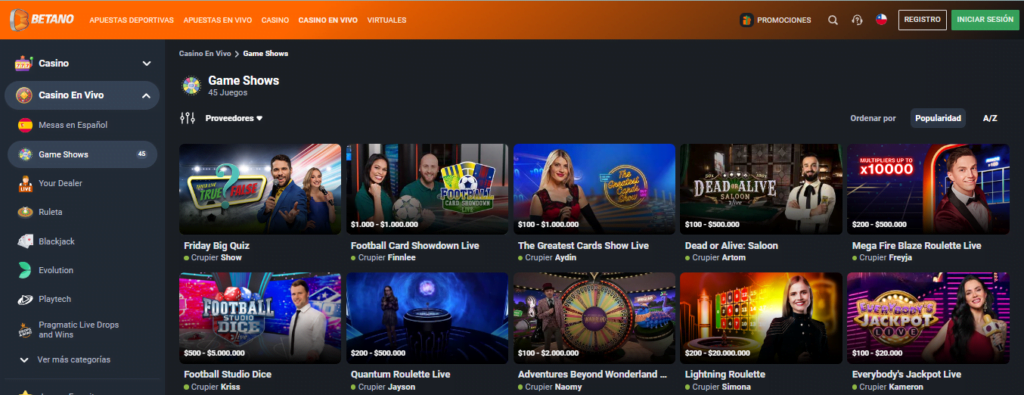The width and height of the screenshot is (1024, 395).
Task: Open the Lightning Roulette game thumbnail
Action: [x=761, y=318]
